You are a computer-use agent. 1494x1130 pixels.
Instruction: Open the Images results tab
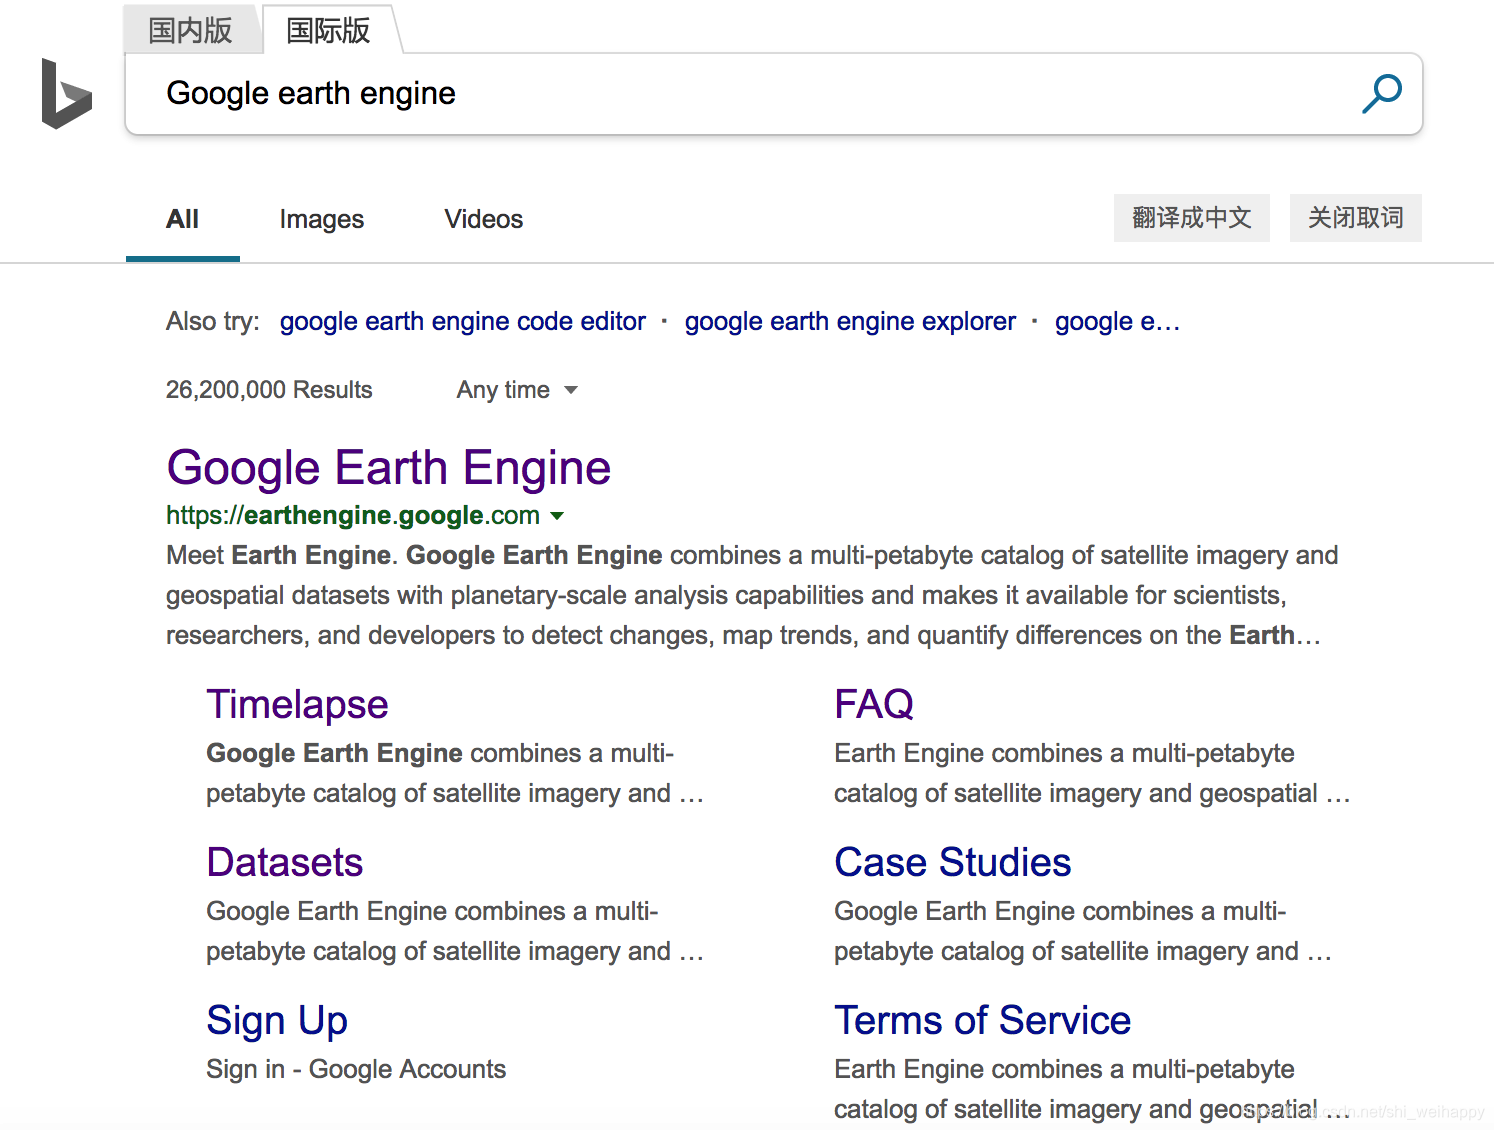coord(321,219)
